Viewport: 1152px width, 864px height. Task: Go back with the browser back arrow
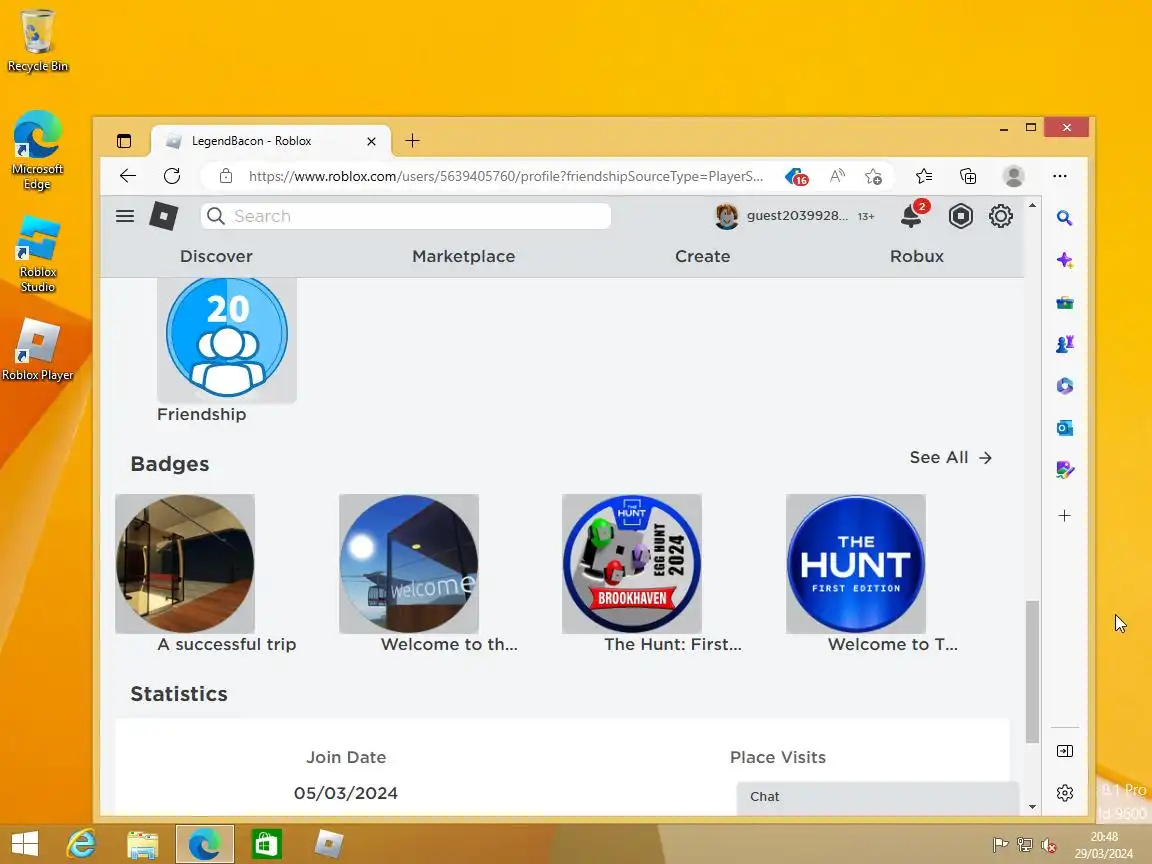pos(128,176)
